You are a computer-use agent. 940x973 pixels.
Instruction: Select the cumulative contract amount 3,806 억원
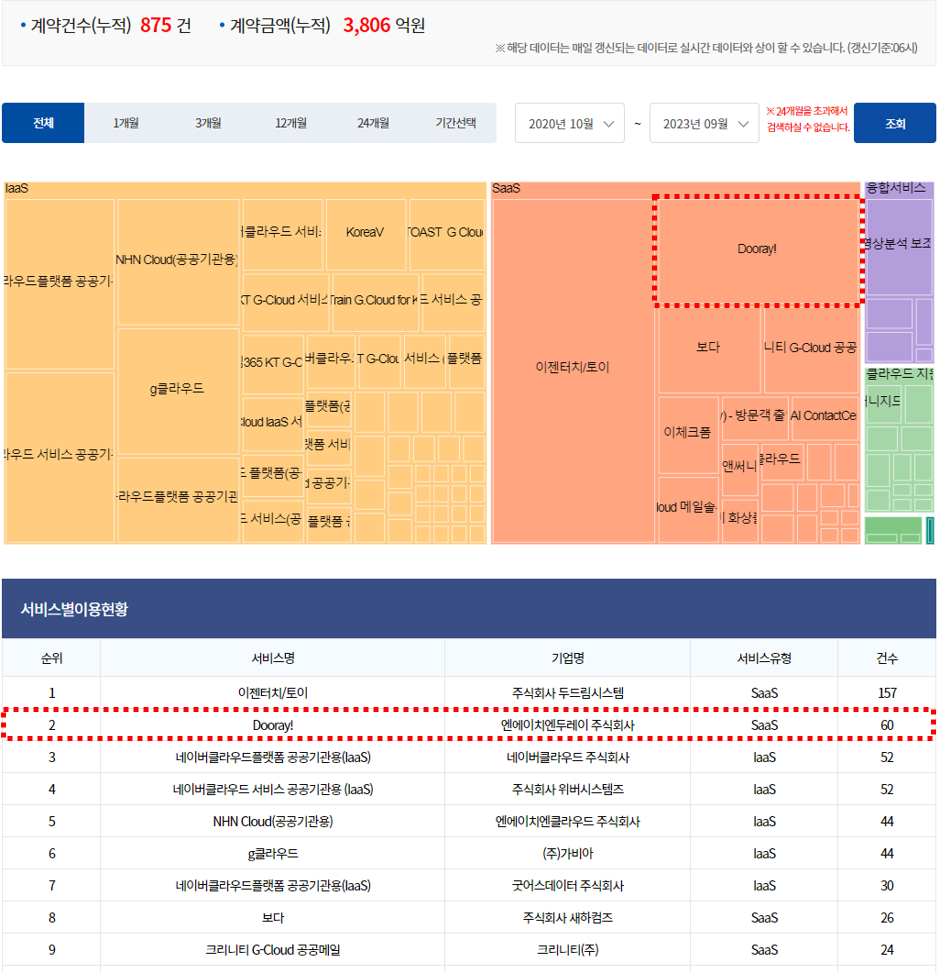click(384, 25)
